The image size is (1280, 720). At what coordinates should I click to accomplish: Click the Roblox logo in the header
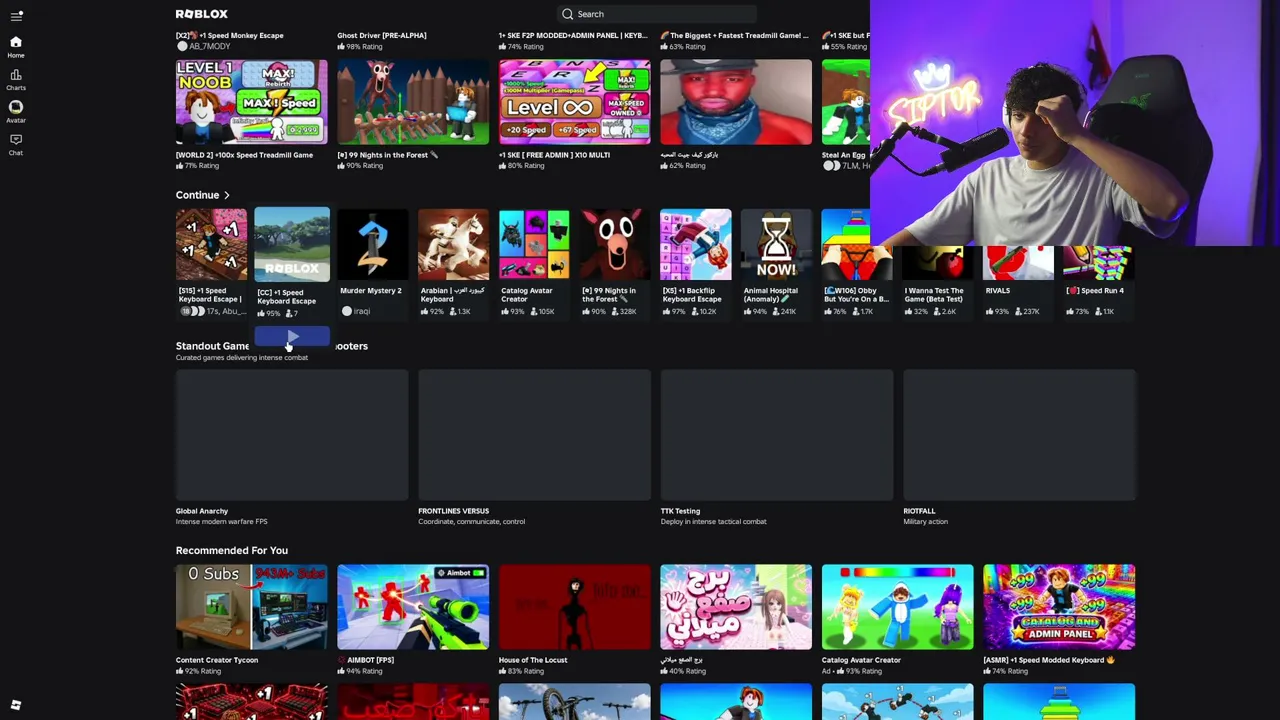coord(202,14)
